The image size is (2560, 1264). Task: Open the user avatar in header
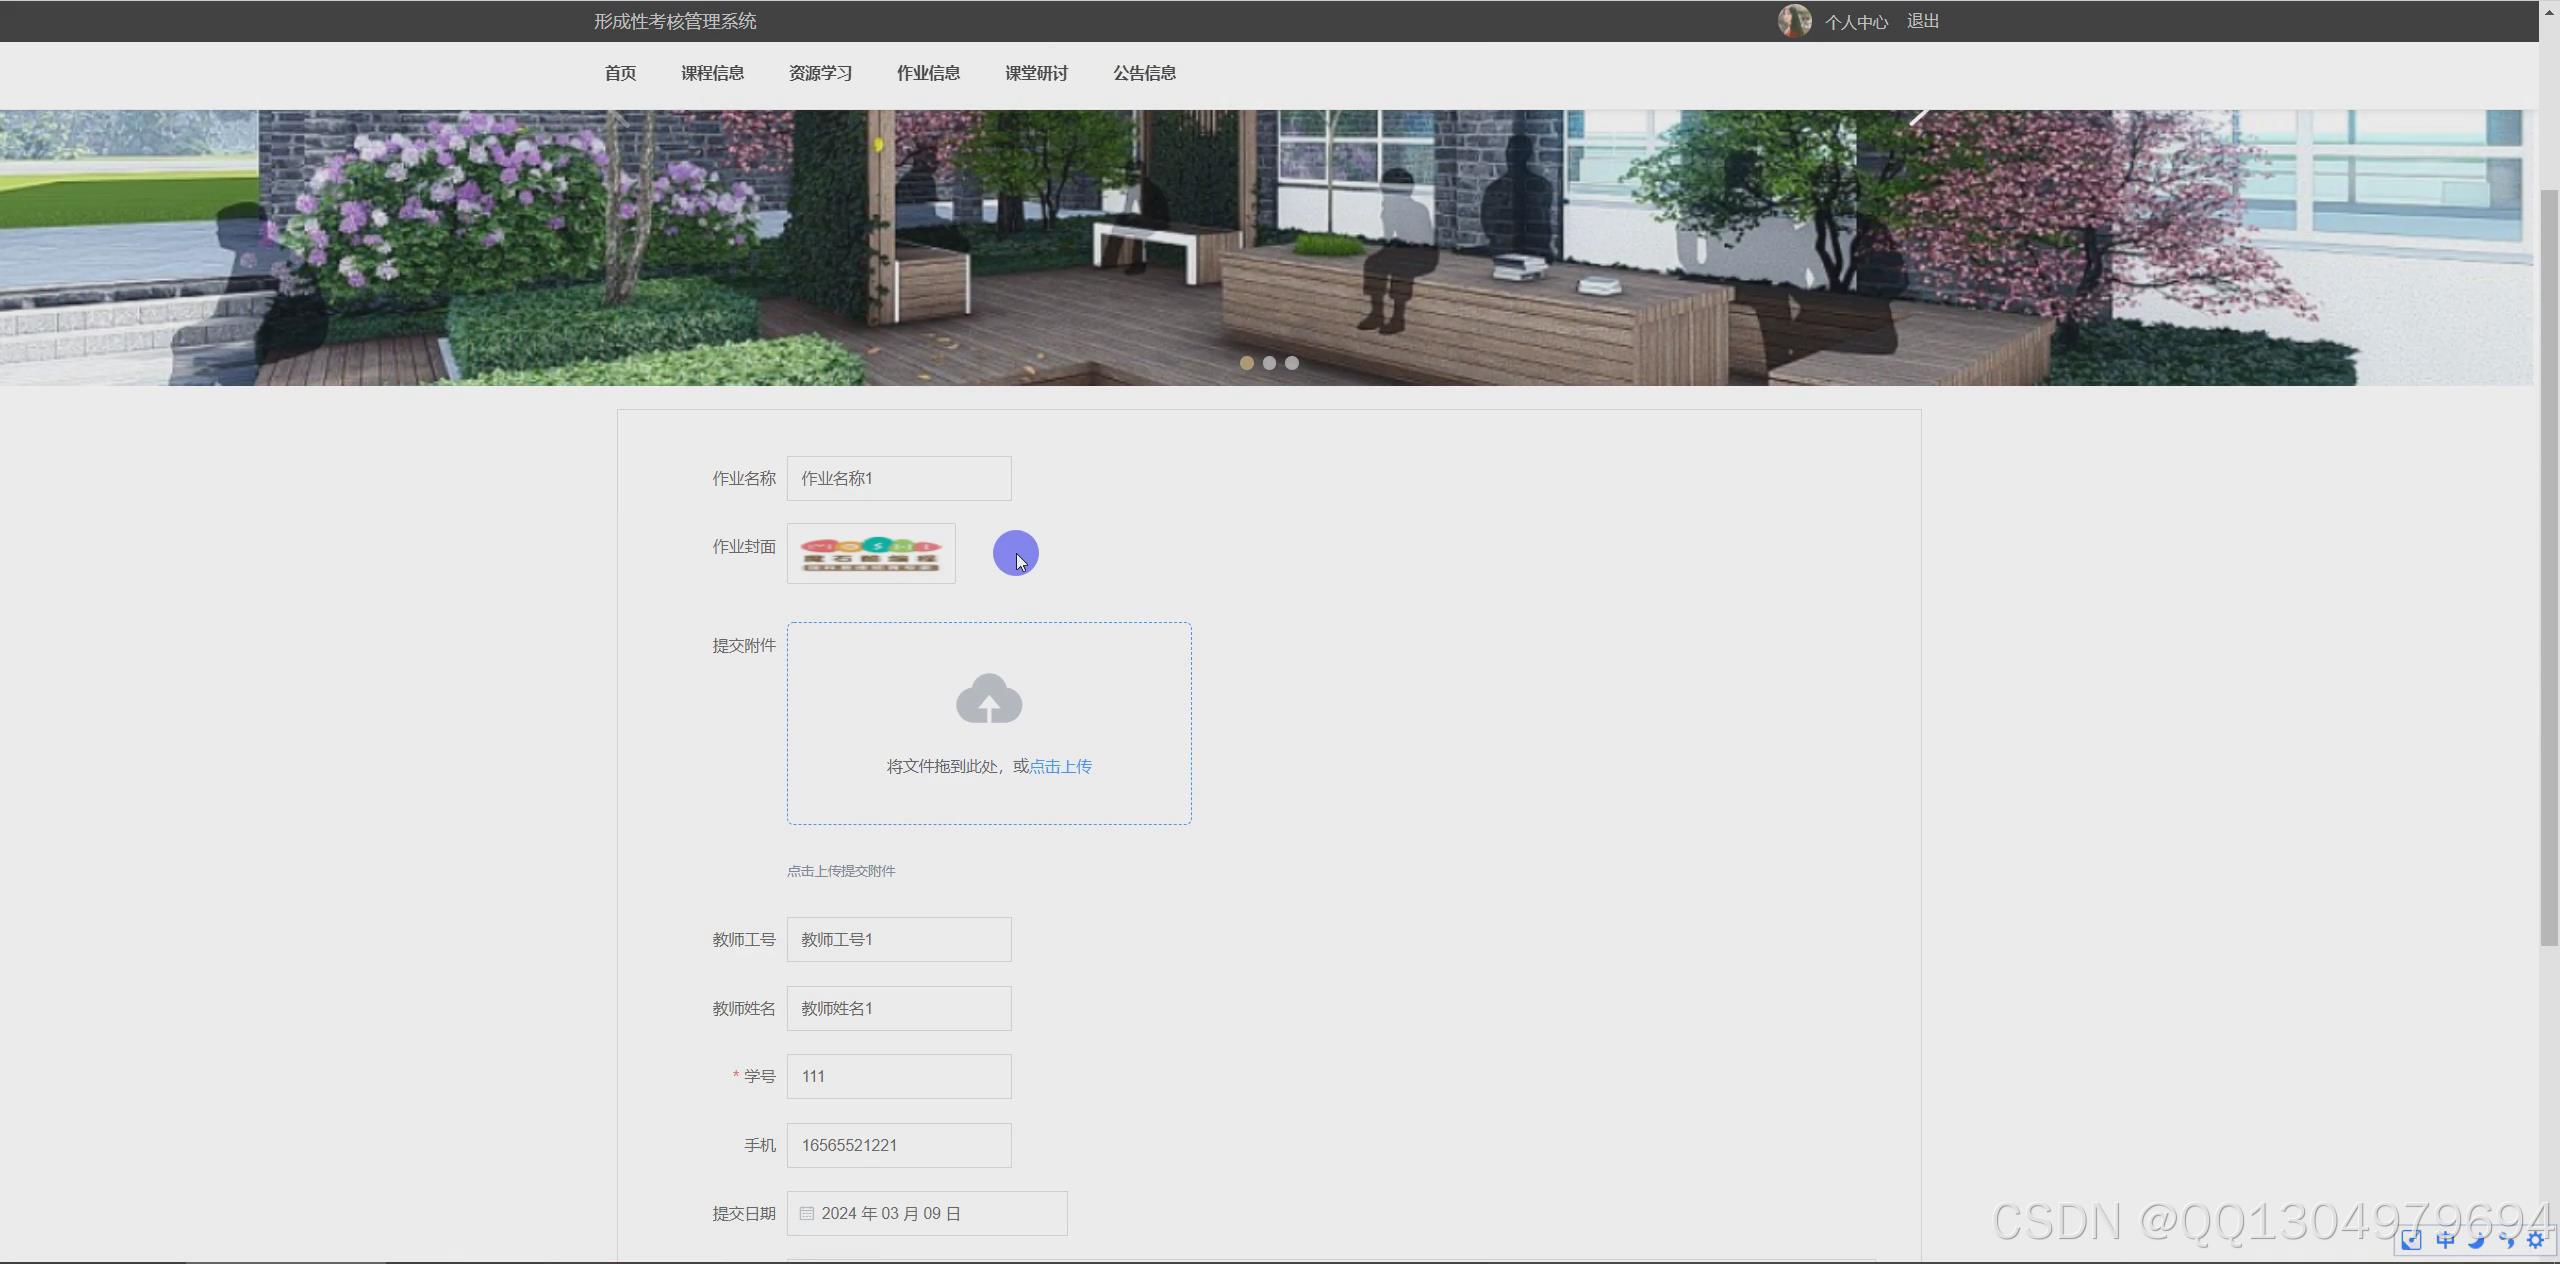click(x=1794, y=21)
